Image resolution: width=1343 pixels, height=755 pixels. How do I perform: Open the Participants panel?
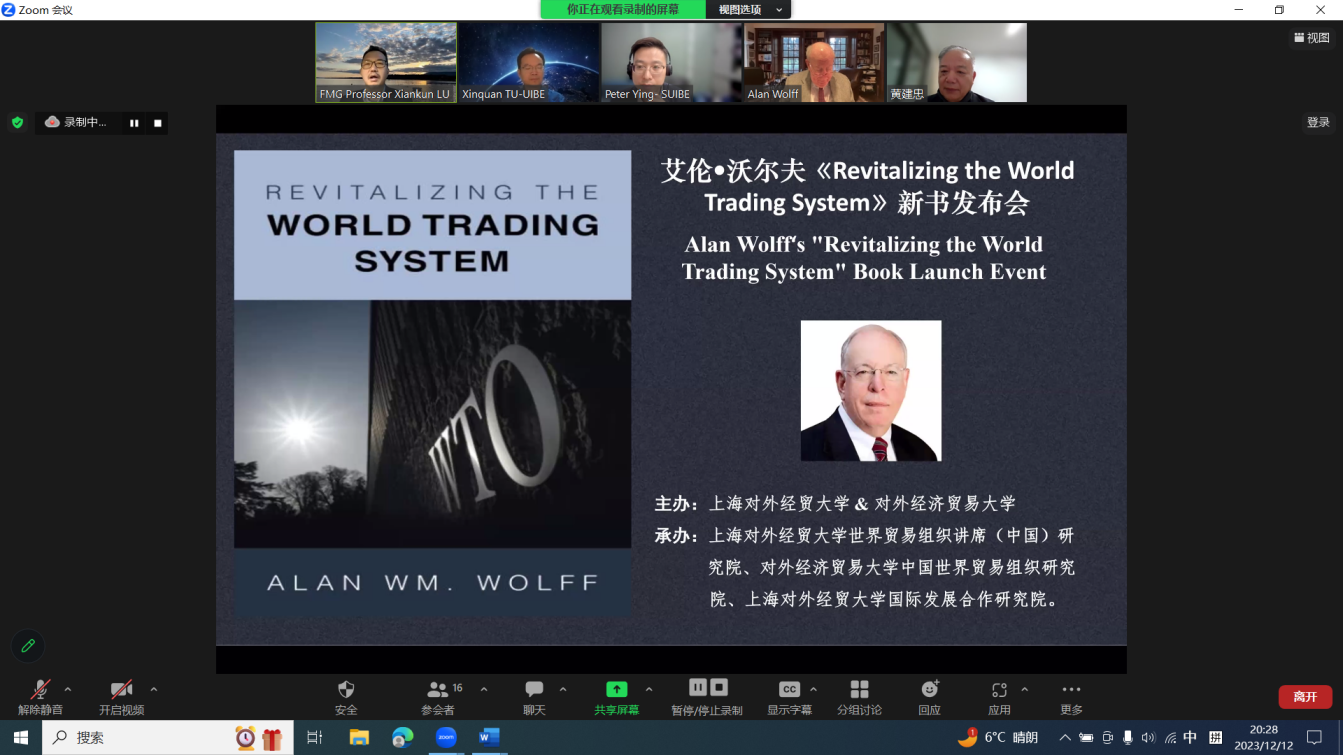(439, 690)
